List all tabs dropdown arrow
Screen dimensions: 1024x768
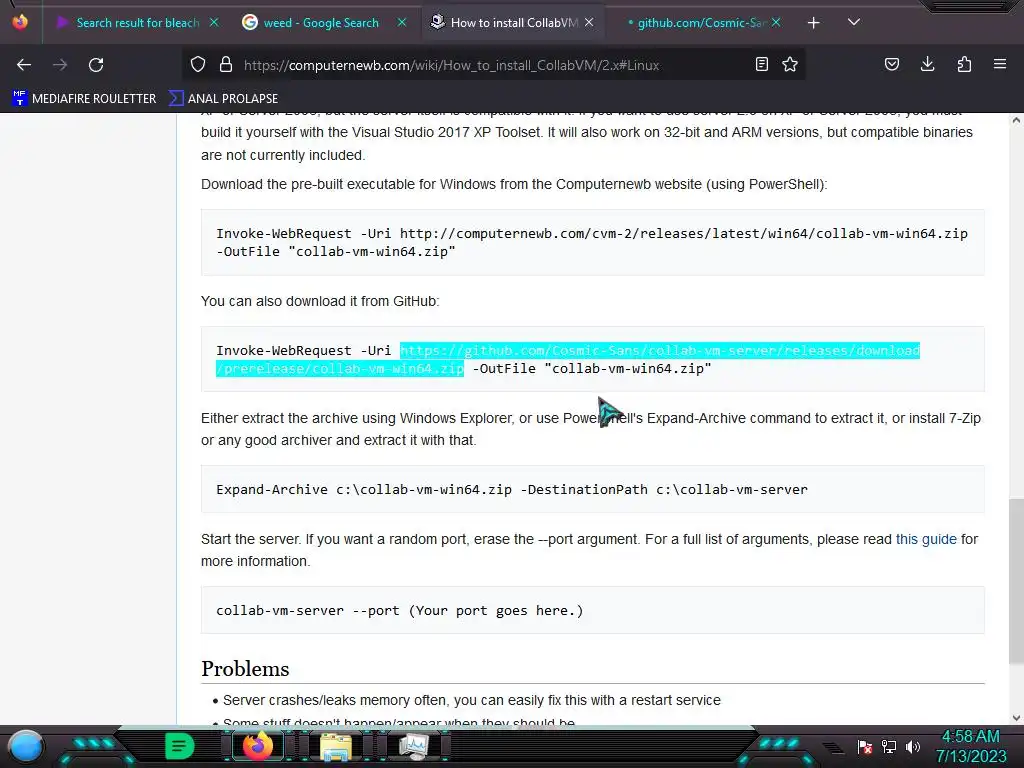(854, 22)
